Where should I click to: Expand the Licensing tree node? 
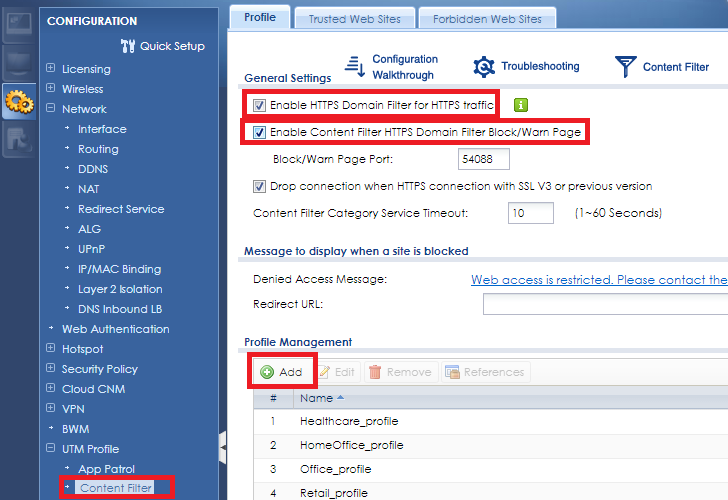coord(52,69)
